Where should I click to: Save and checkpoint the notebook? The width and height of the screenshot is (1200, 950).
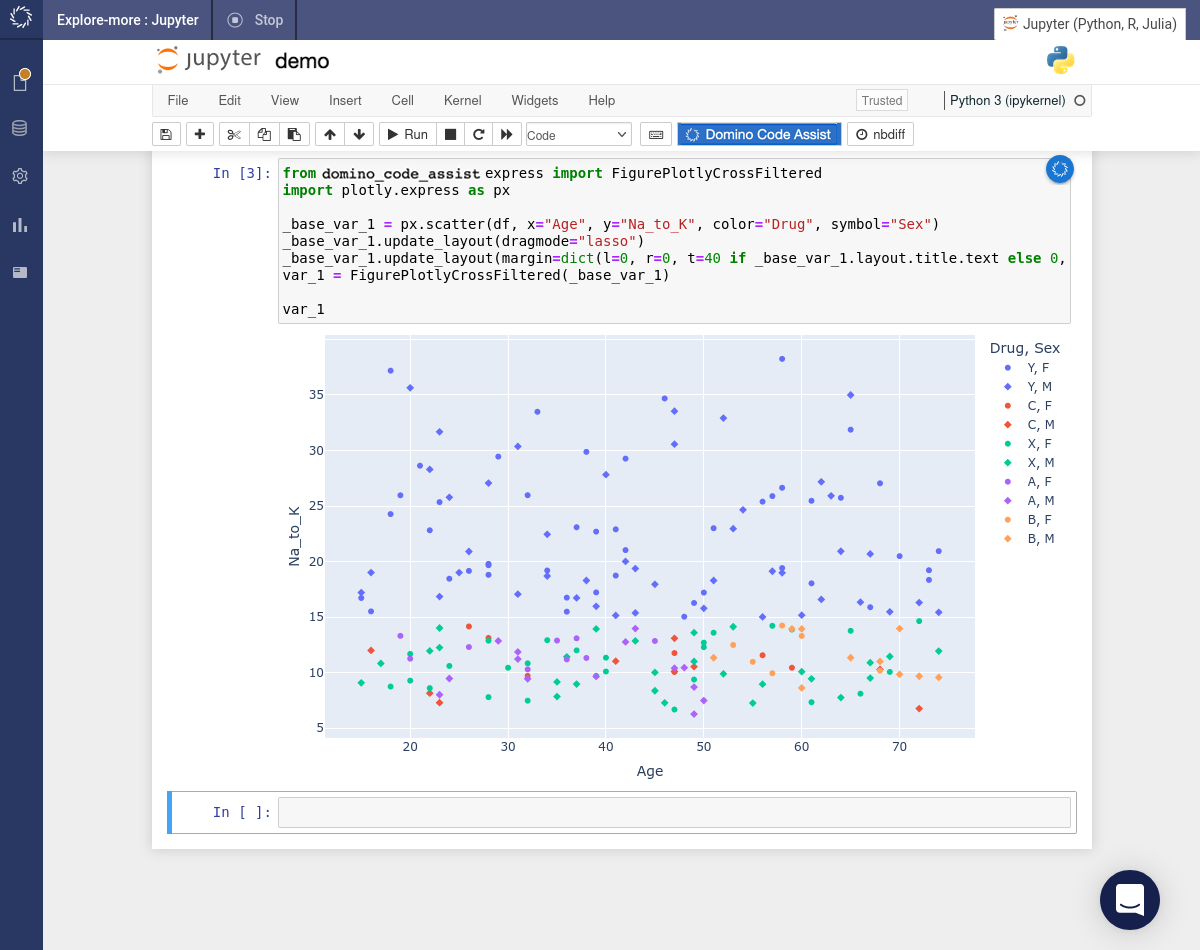166,134
